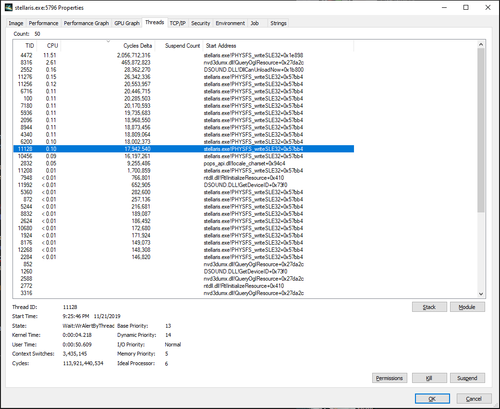Select thread row with TID 8176
This screenshot has height=409, width=500.
tap(184, 243)
